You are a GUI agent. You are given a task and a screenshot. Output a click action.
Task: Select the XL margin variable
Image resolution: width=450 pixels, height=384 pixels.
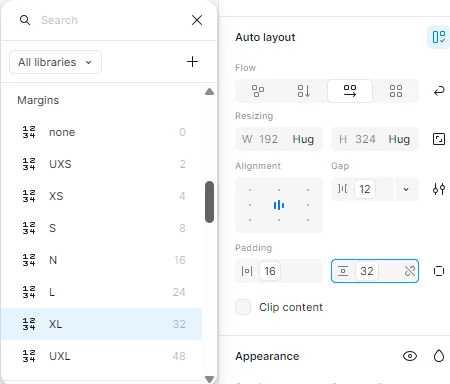[x=101, y=324]
